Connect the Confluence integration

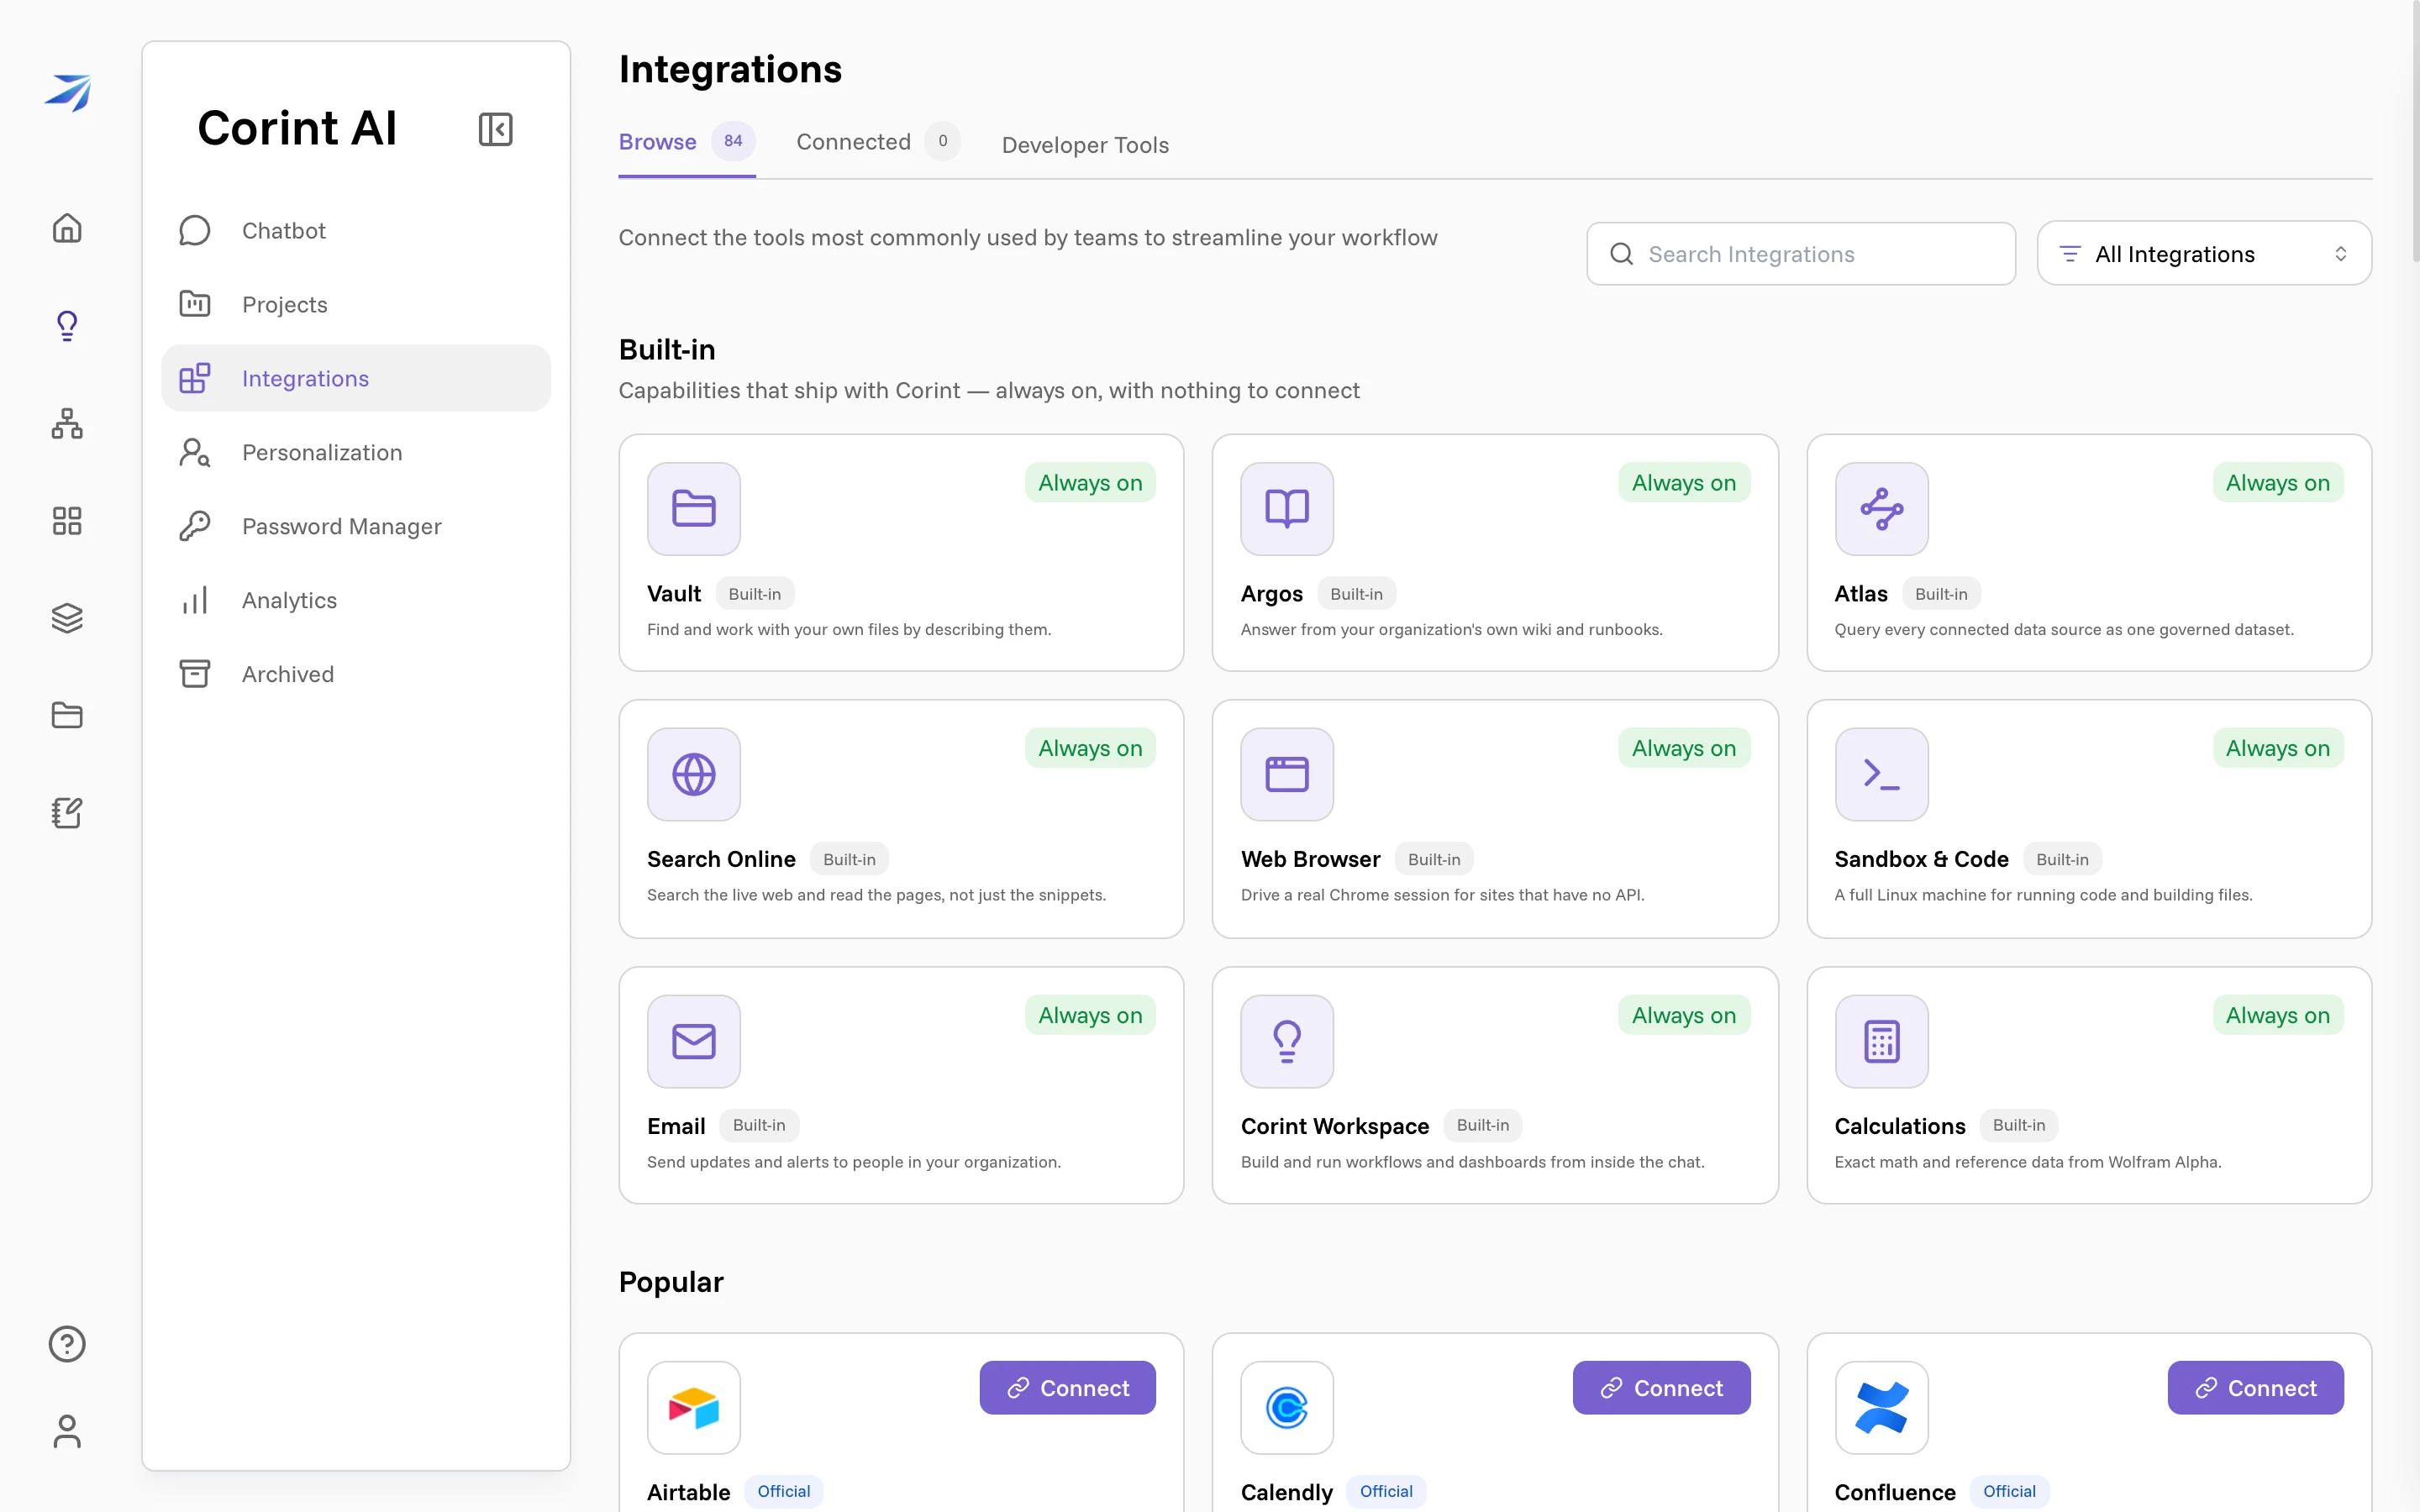pos(2255,1388)
